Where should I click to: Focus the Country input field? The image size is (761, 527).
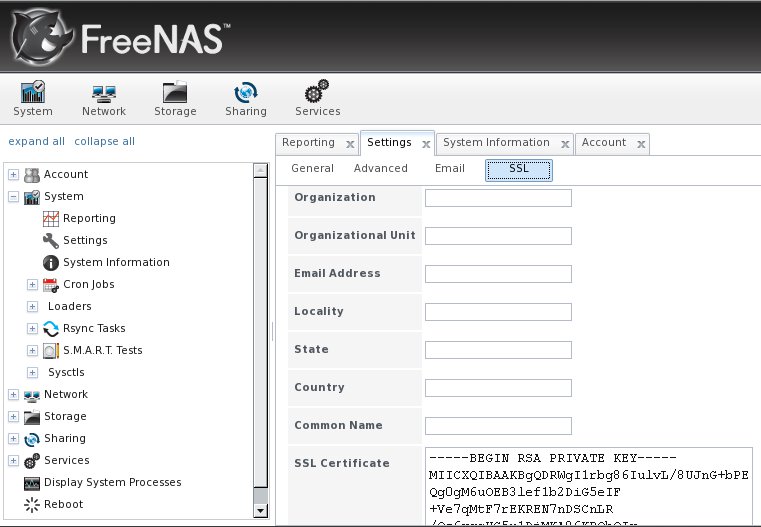click(x=498, y=388)
